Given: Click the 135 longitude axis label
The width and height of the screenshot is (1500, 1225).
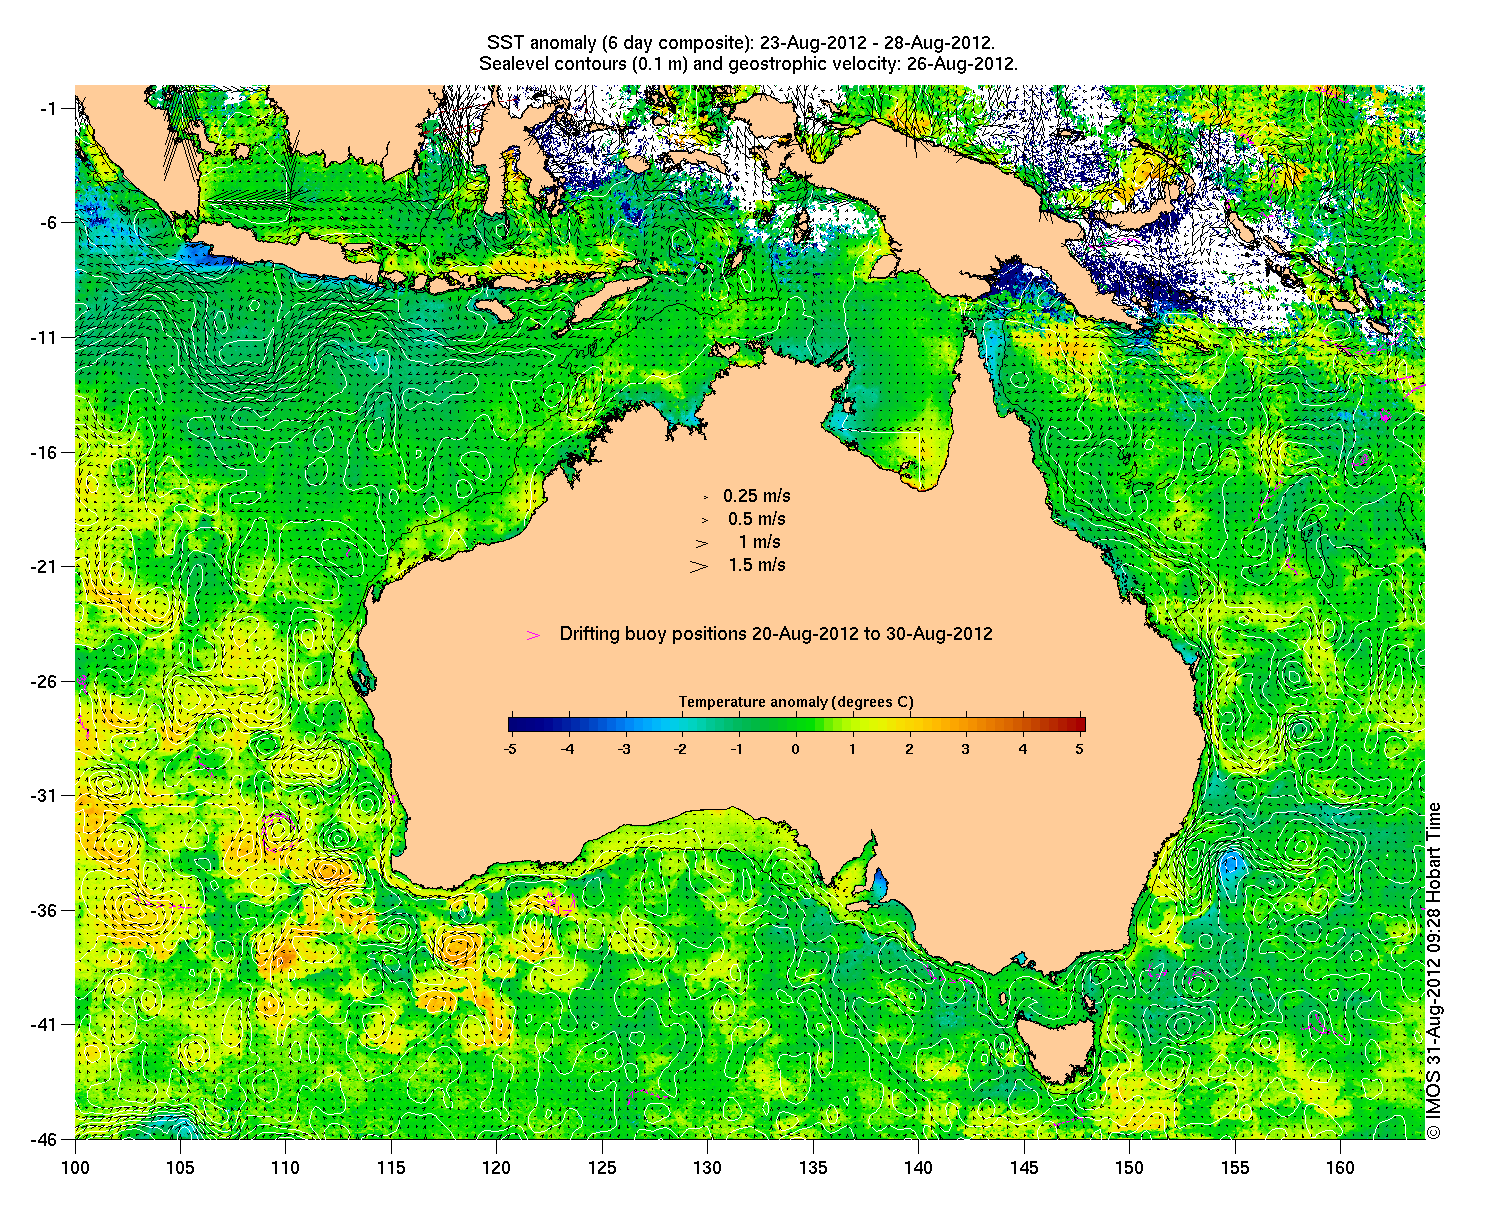Looking at the screenshot, I should coord(813,1168).
